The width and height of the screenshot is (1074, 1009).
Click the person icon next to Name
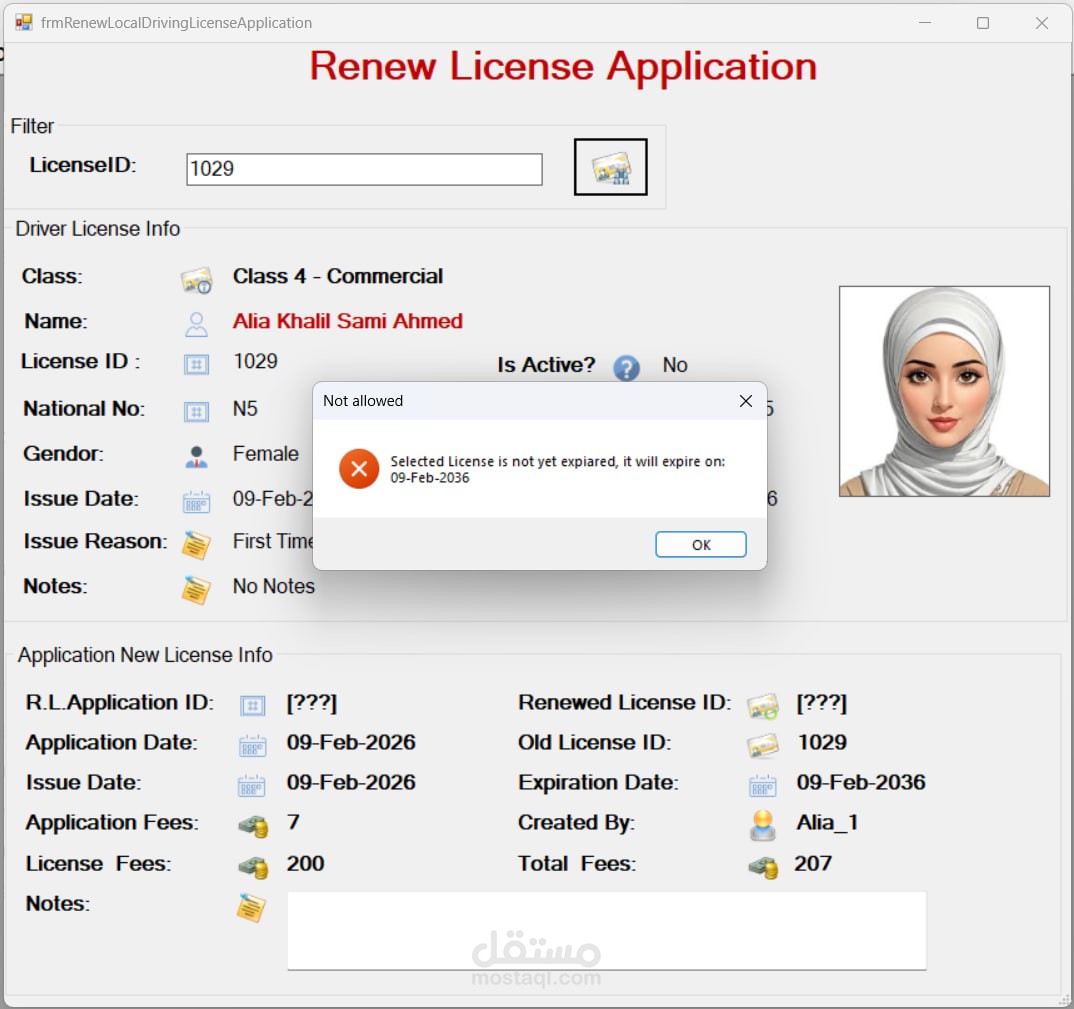click(196, 324)
